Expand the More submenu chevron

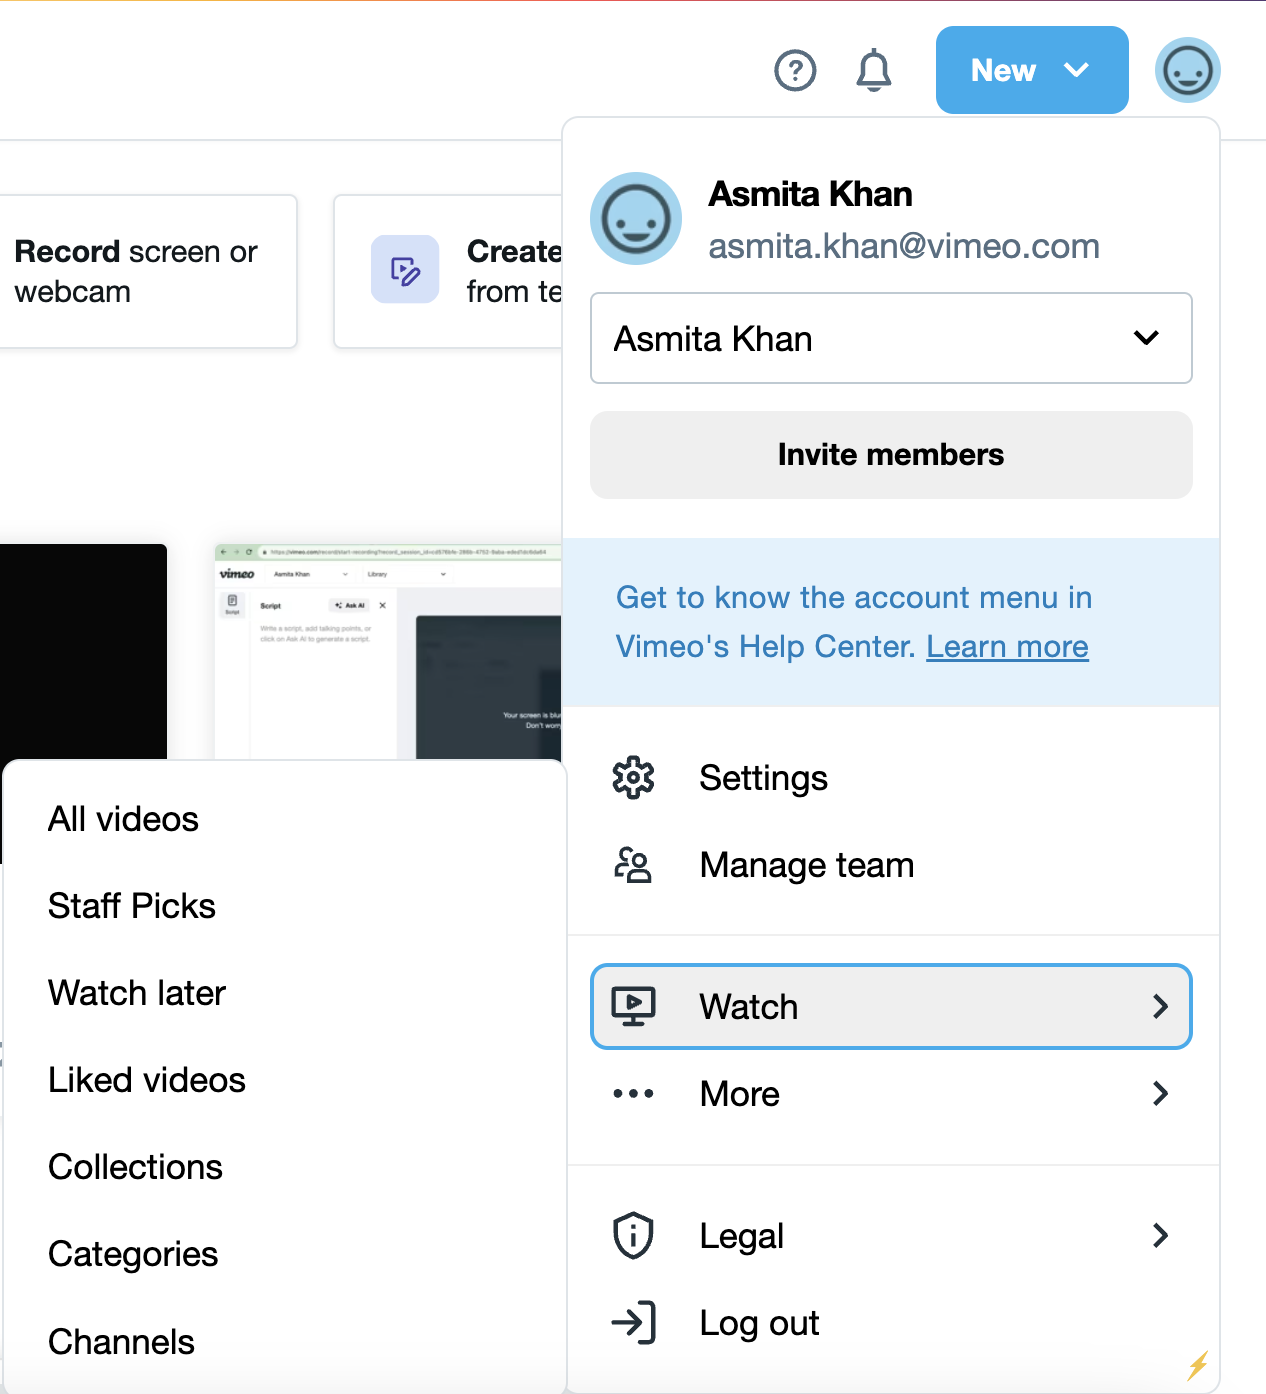pos(1160,1094)
